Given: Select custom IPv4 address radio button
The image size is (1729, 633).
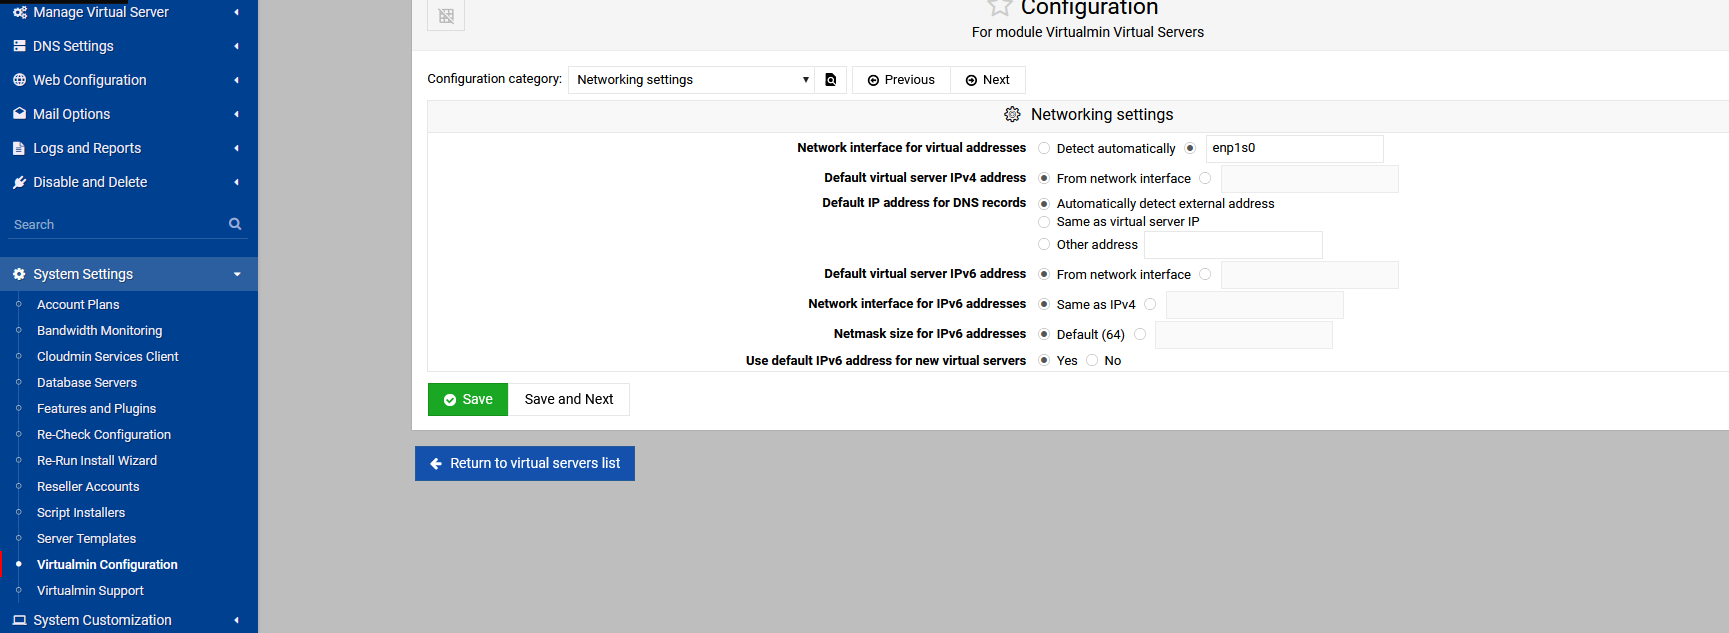Looking at the screenshot, I should pos(1205,178).
